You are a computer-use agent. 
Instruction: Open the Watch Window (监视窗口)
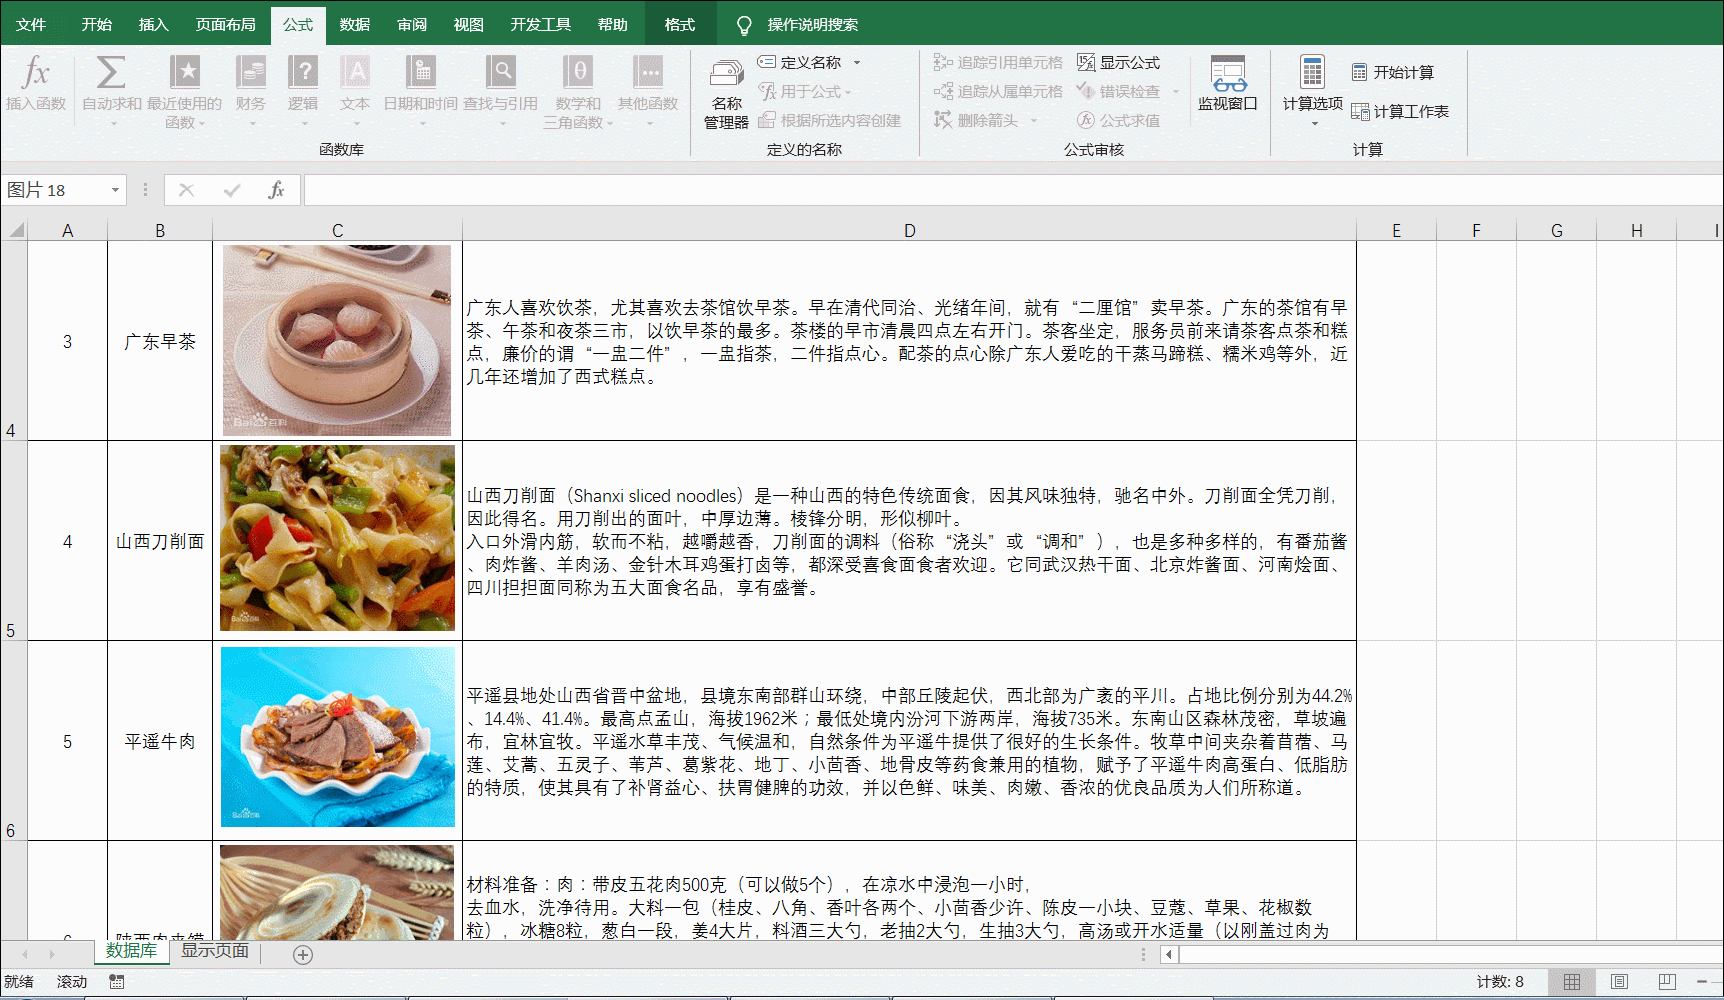click(1228, 84)
